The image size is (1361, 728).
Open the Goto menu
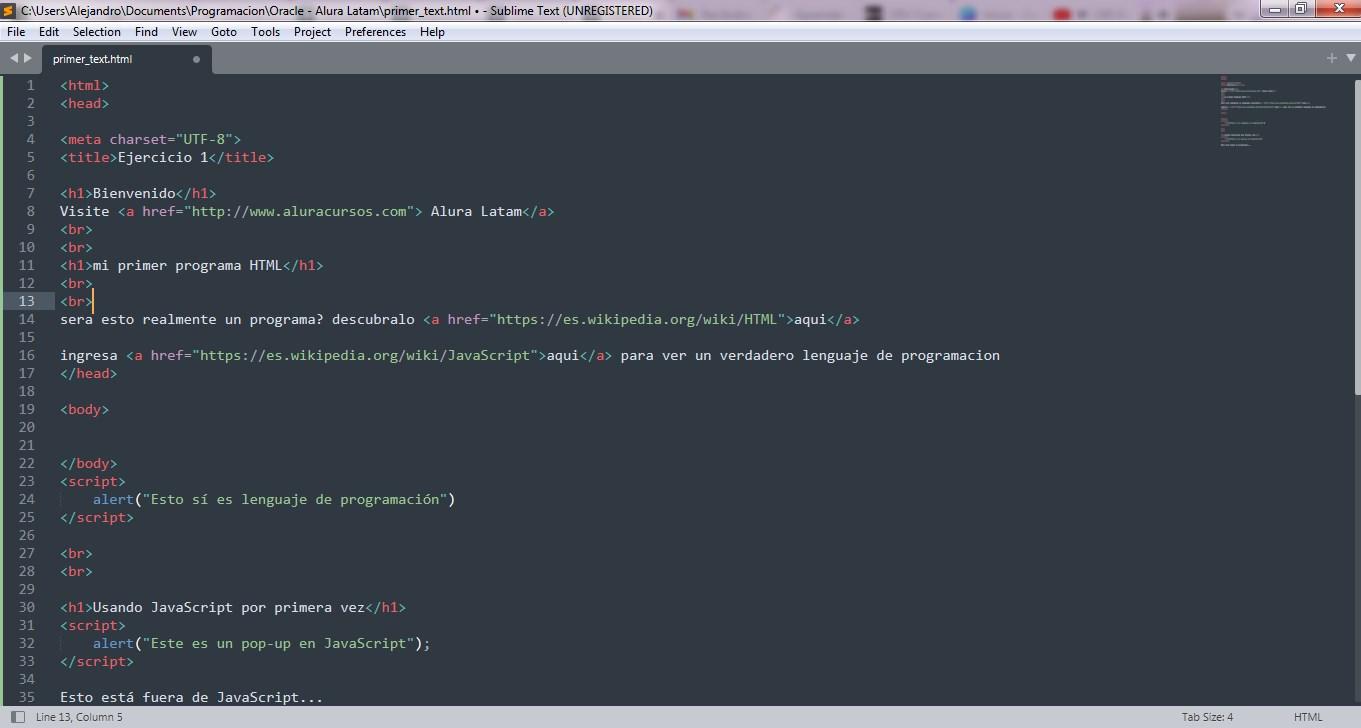[x=224, y=32]
